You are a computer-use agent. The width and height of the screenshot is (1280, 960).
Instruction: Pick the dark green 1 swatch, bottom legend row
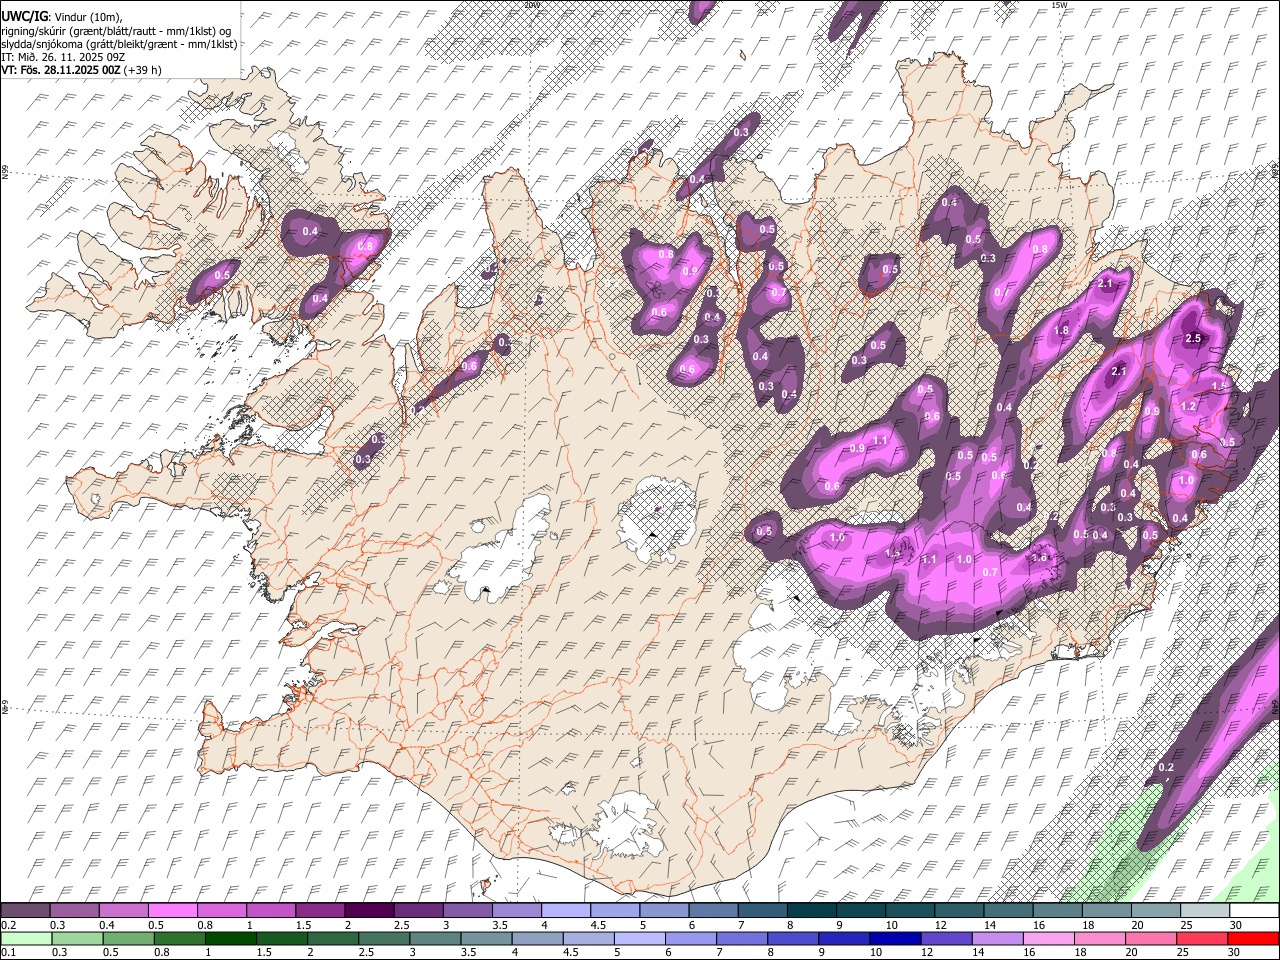[230, 938]
